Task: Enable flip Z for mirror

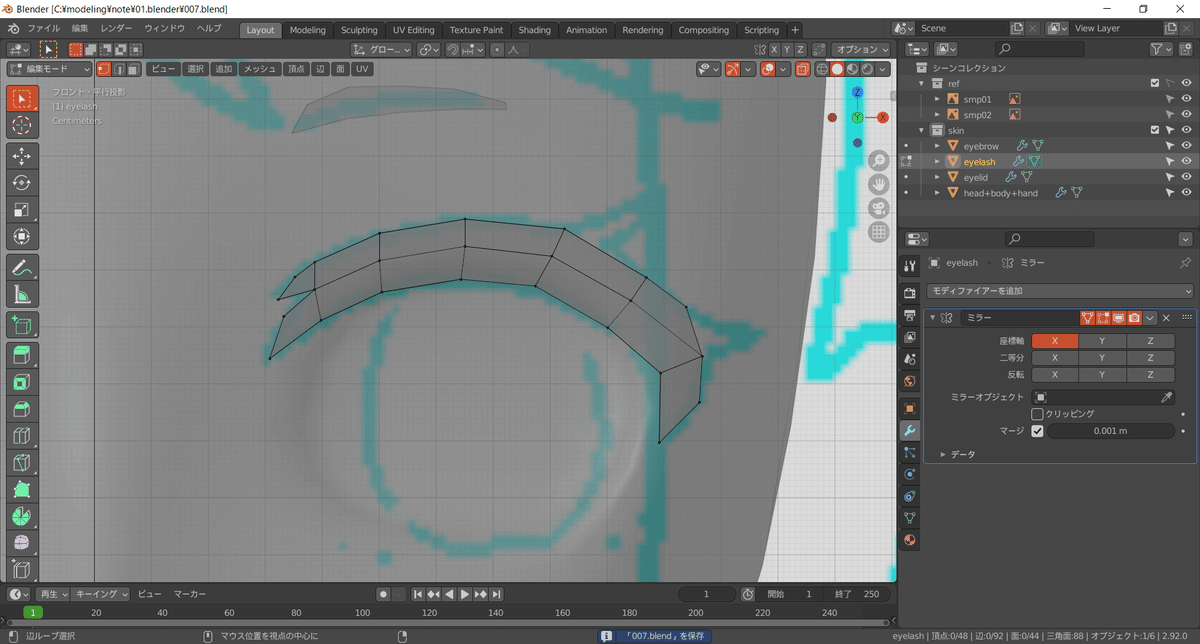Action: (x=1150, y=375)
